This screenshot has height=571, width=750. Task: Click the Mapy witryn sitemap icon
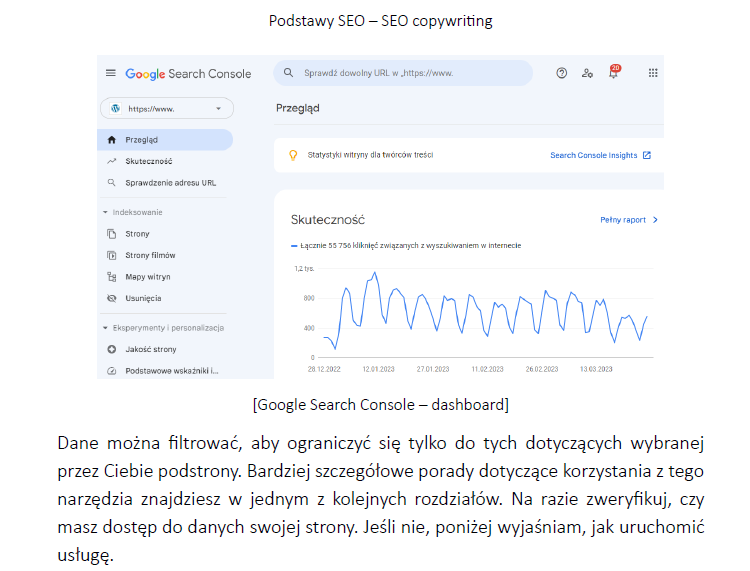[112, 277]
